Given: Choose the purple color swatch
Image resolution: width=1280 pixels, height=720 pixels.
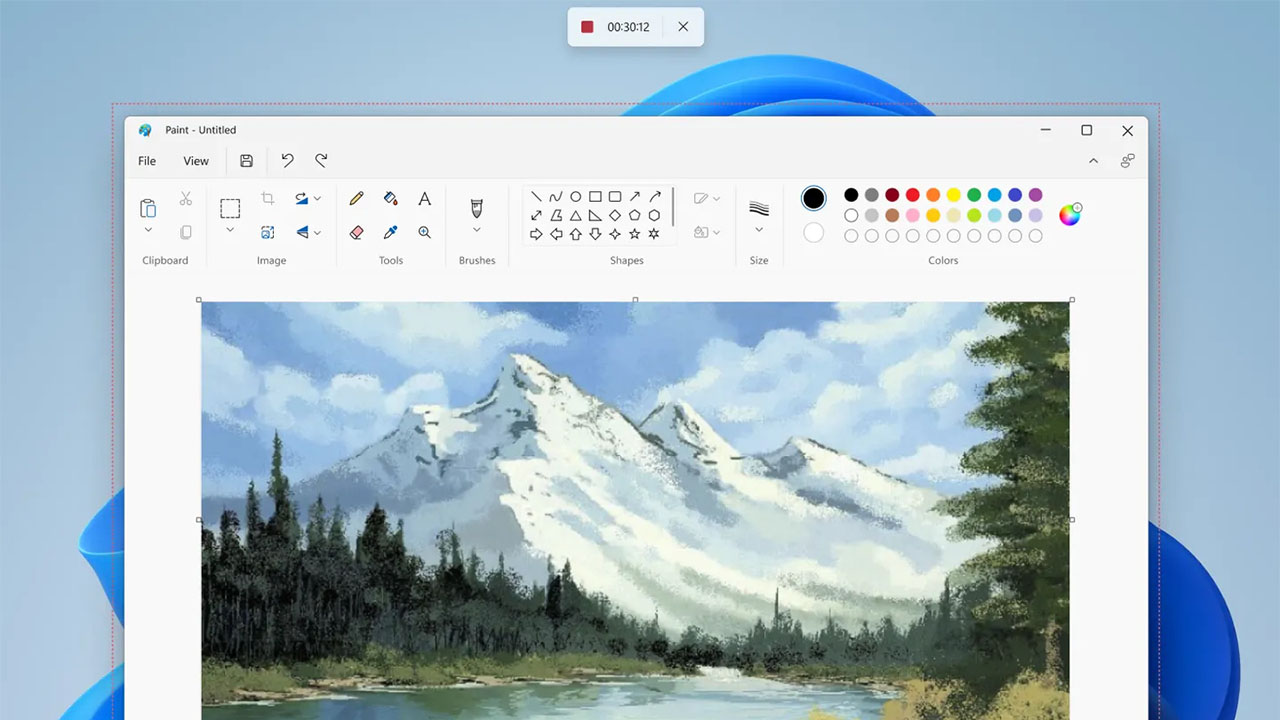Looking at the screenshot, I should [1036, 195].
